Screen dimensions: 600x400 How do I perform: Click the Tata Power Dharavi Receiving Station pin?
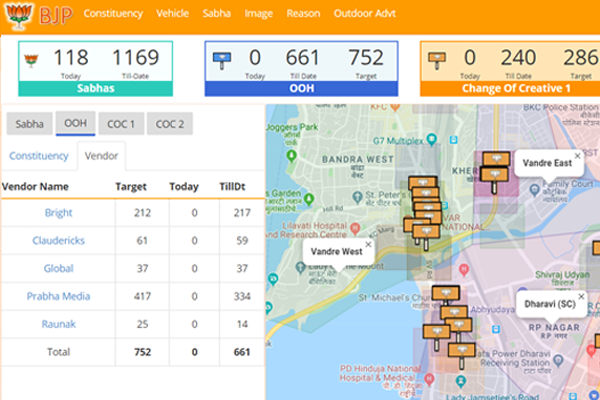point(559,360)
